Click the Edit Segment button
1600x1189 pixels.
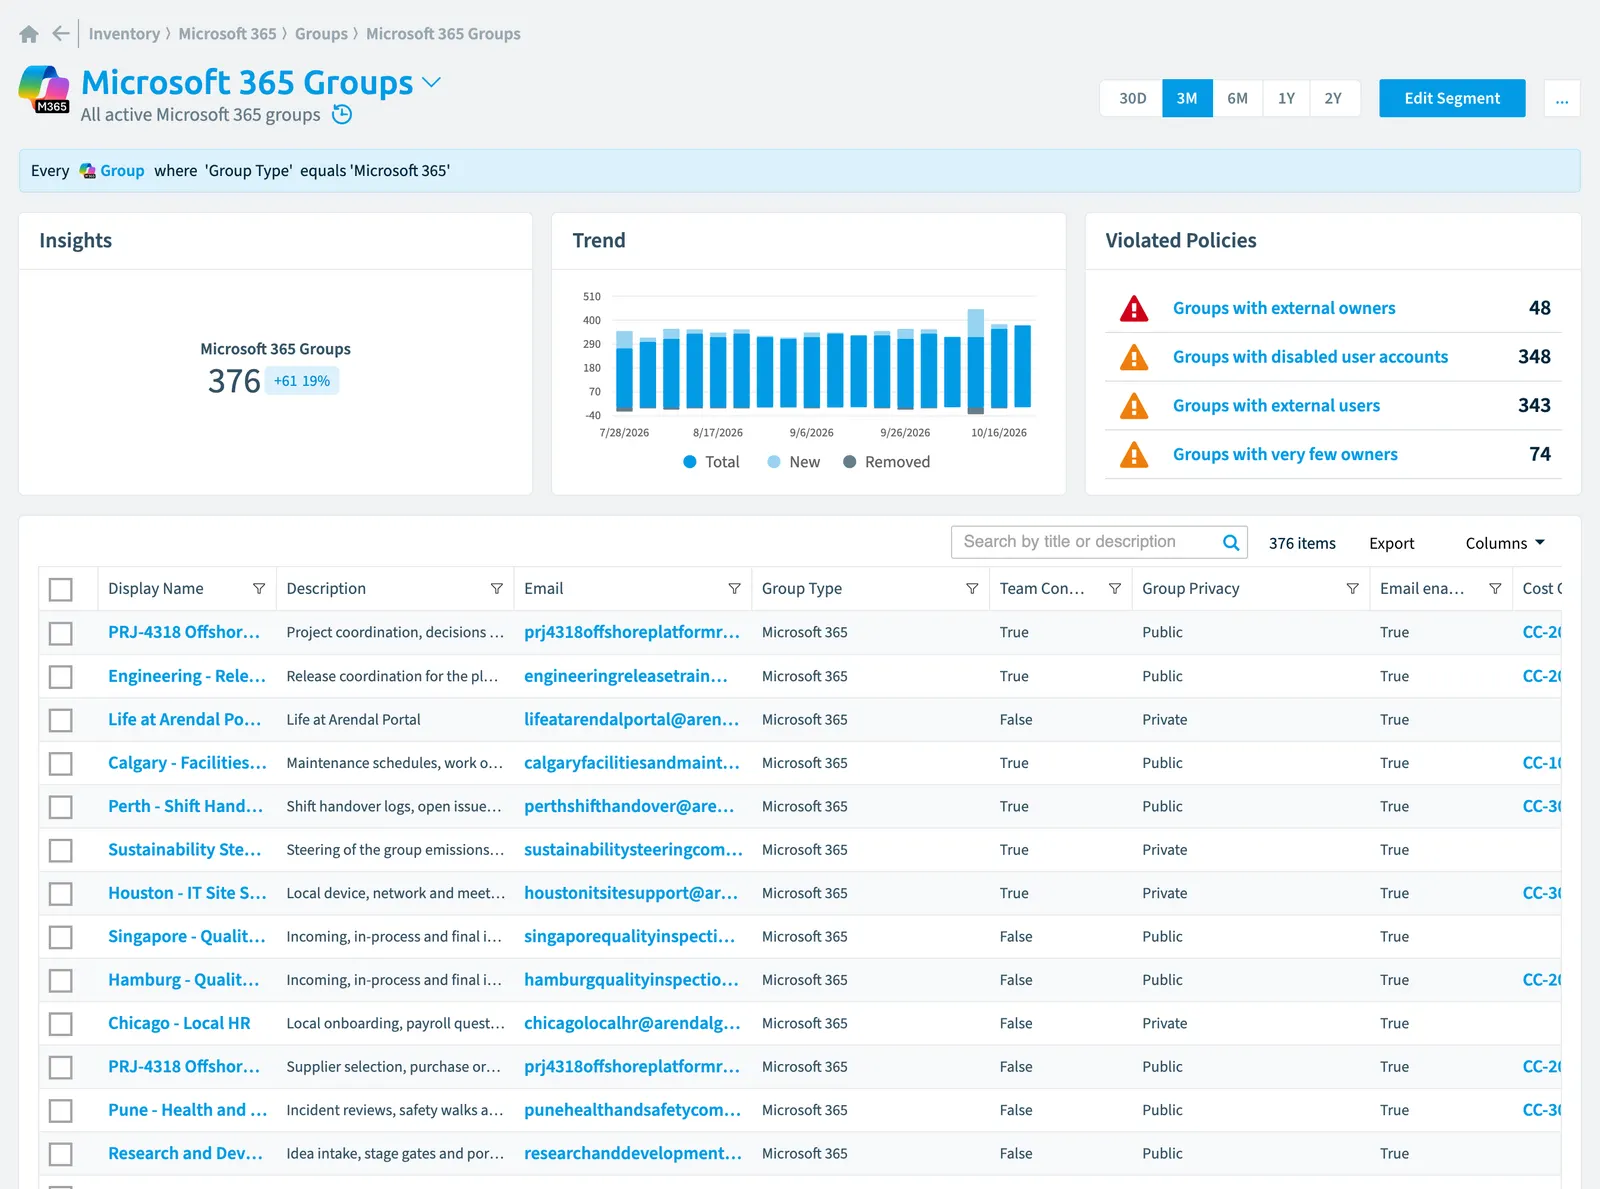1452,98
